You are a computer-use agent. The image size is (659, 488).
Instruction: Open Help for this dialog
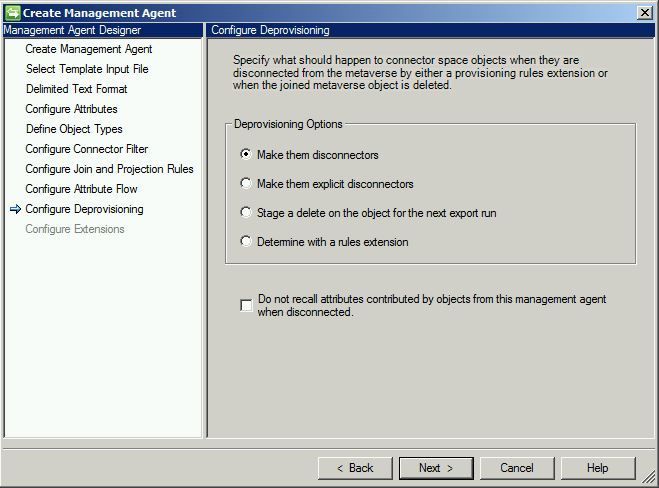click(598, 468)
